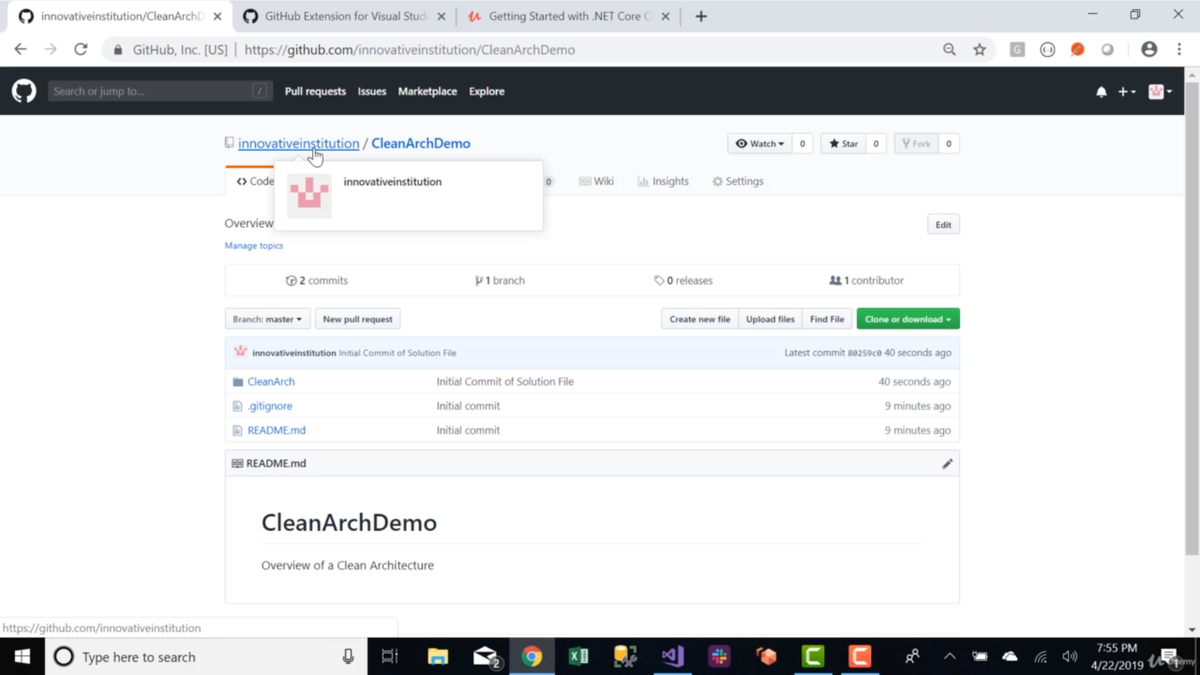This screenshot has width=1200, height=675.
Task: Open the Watch dropdown button
Action: pyautogui.click(x=760, y=144)
